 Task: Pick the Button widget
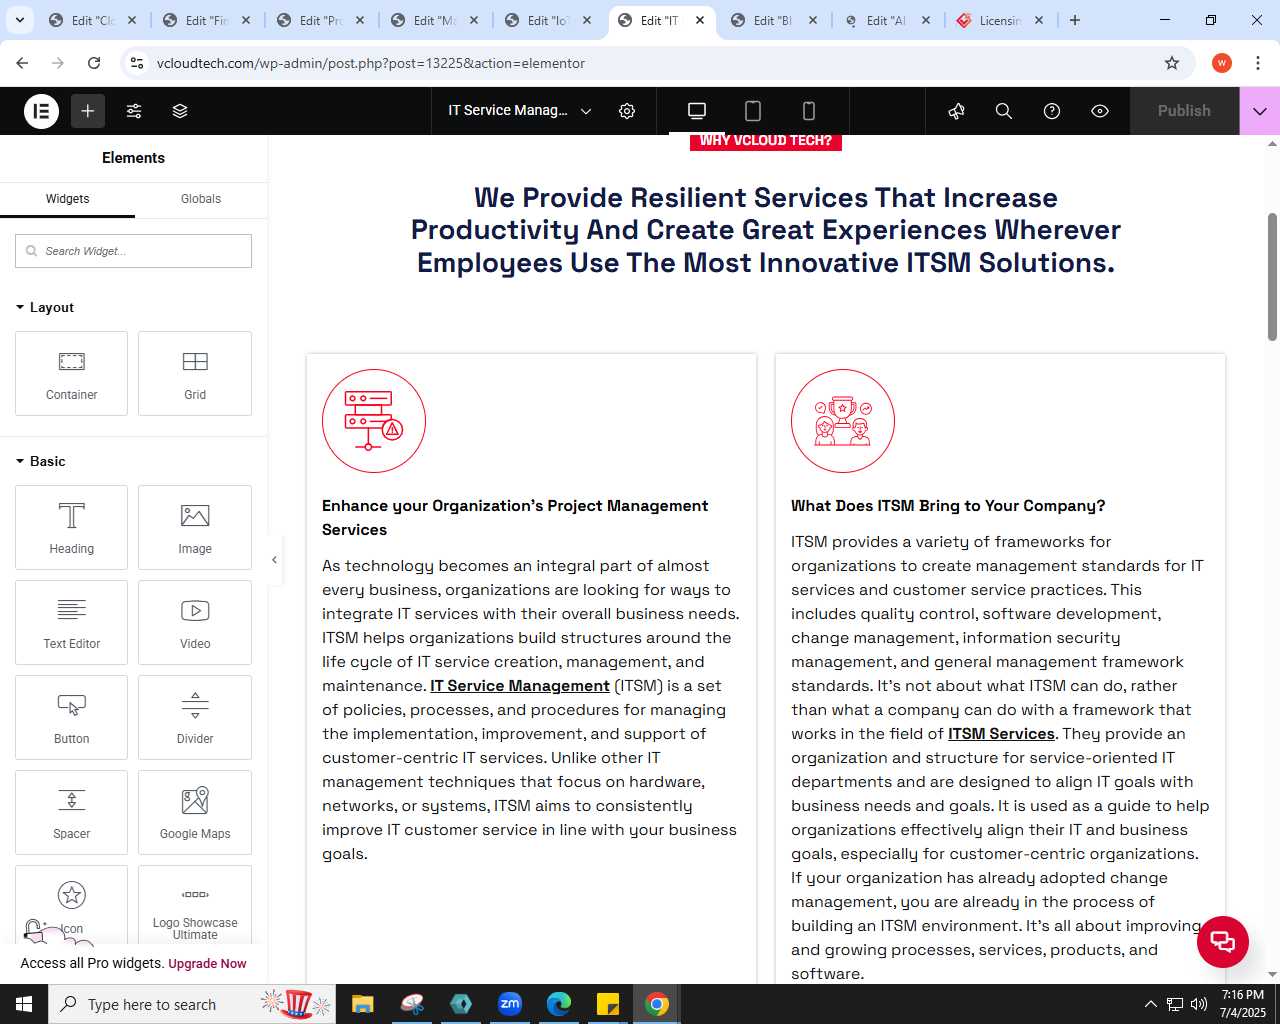point(72,717)
